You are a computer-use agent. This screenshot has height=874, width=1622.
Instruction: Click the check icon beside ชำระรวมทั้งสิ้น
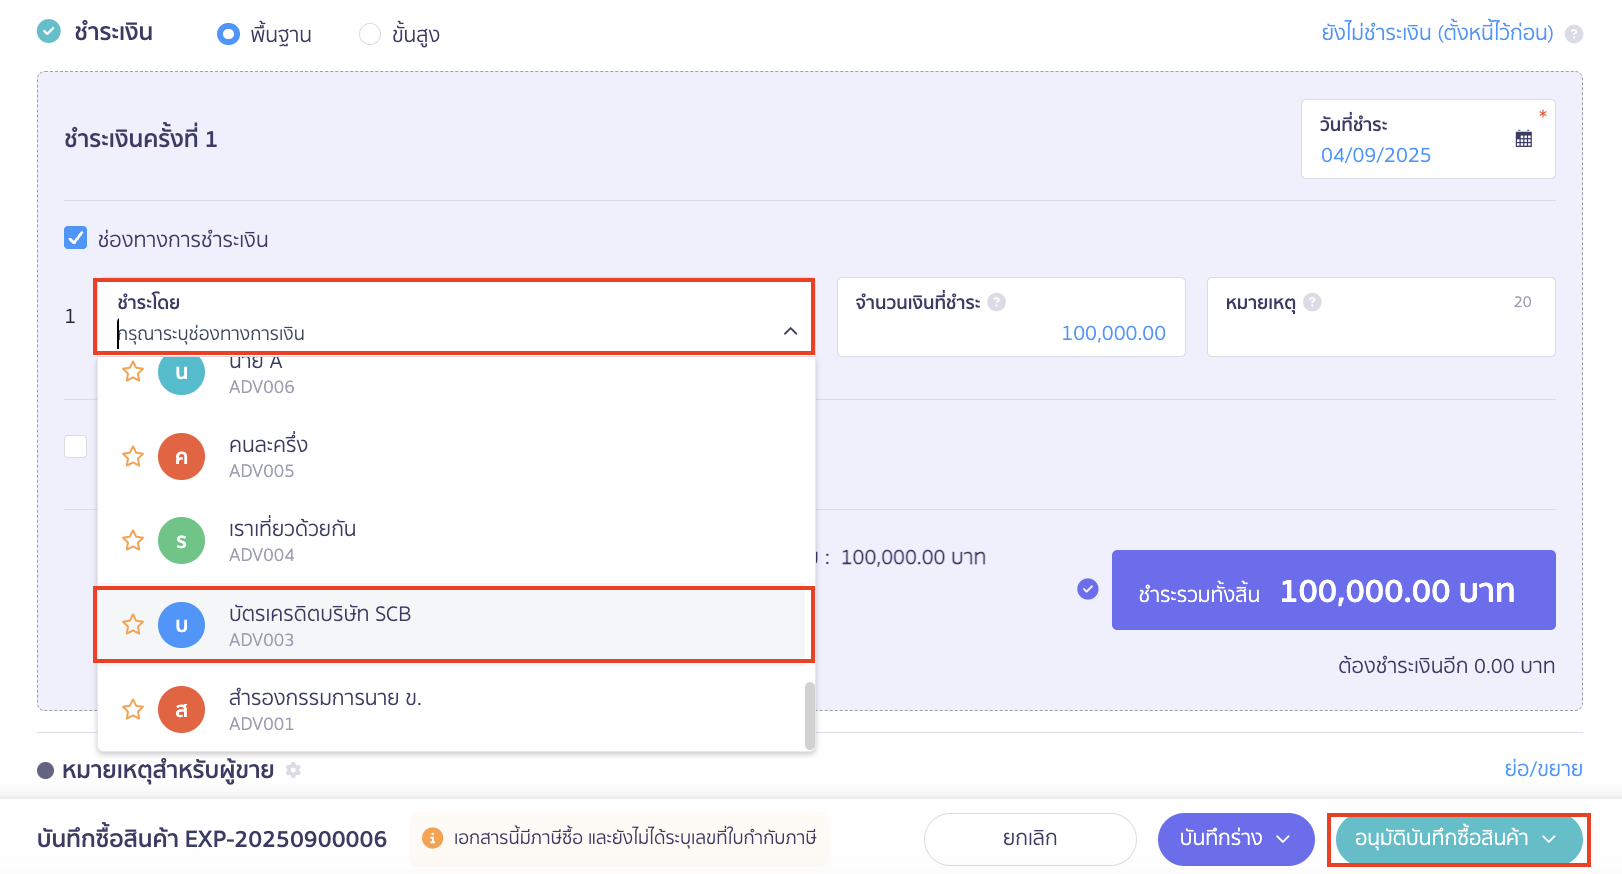1088,589
